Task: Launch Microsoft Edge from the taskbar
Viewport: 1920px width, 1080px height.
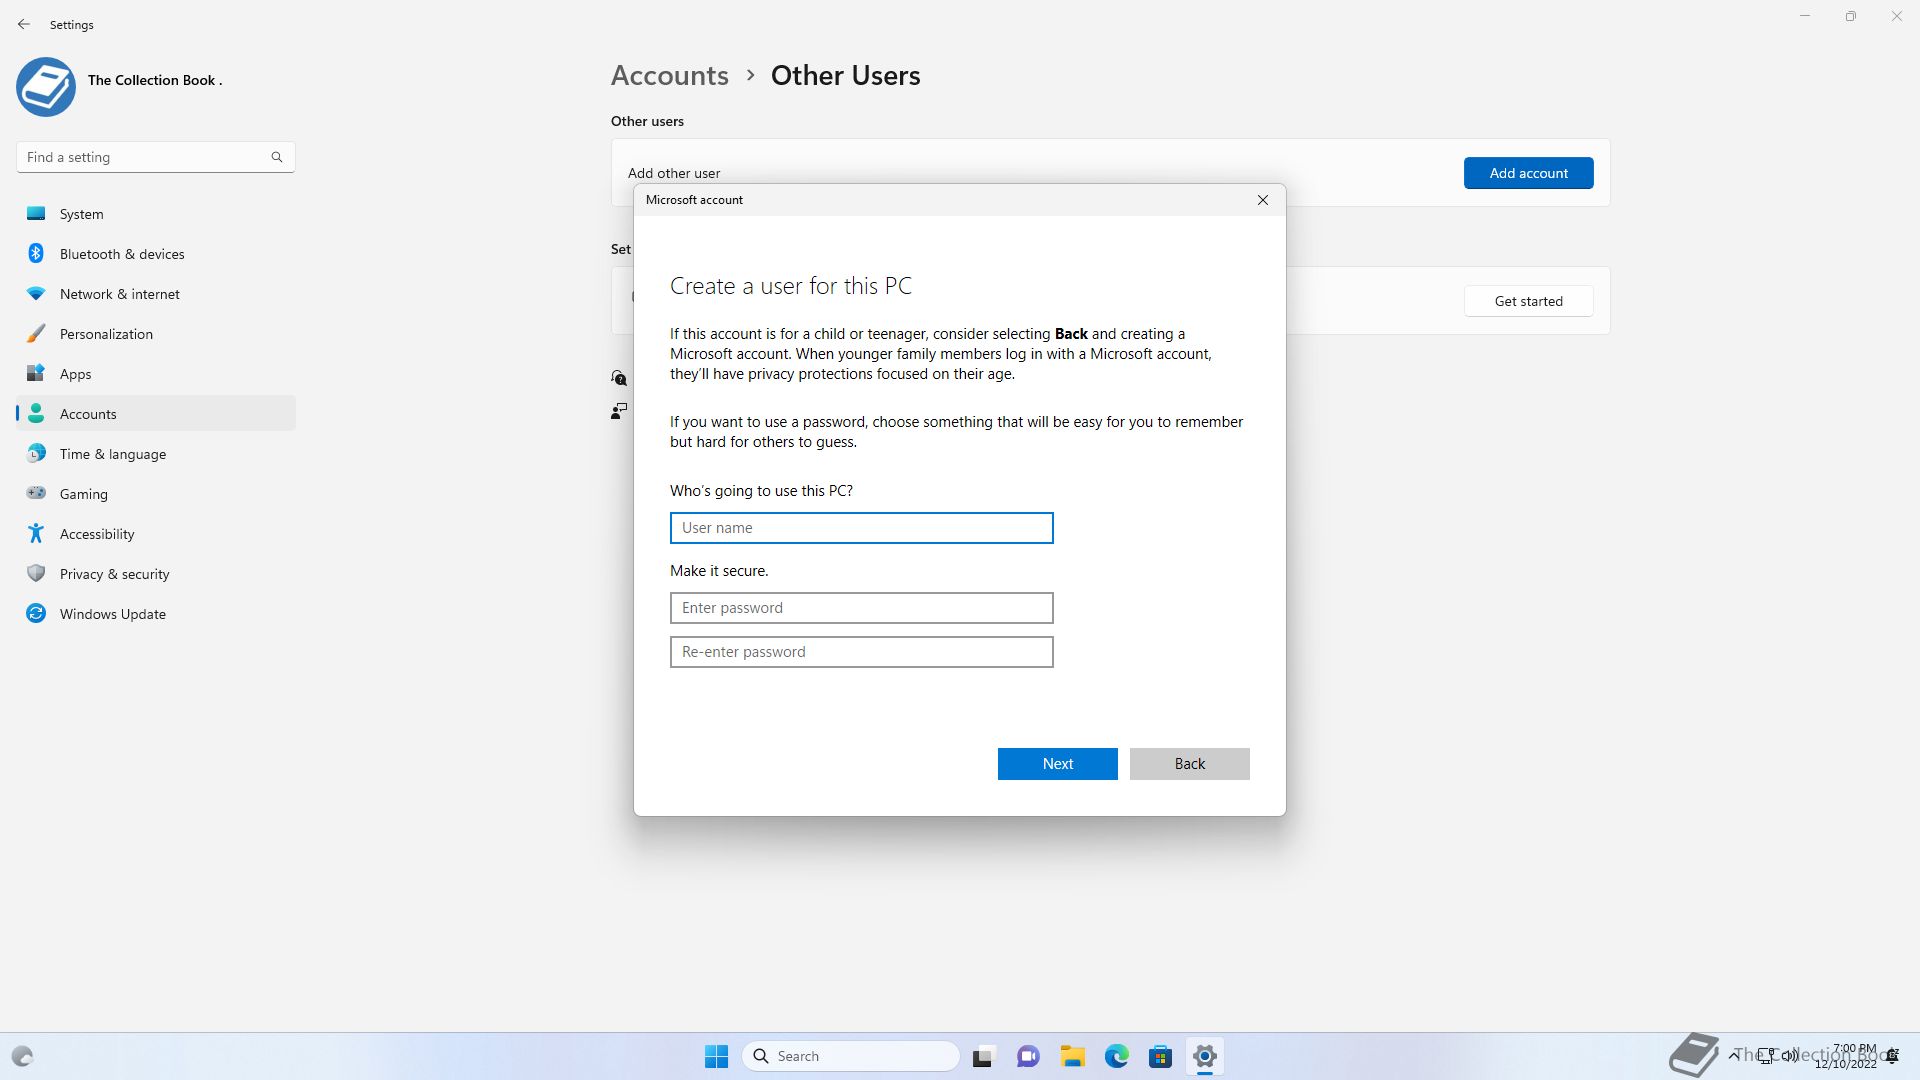Action: 1117,1056
